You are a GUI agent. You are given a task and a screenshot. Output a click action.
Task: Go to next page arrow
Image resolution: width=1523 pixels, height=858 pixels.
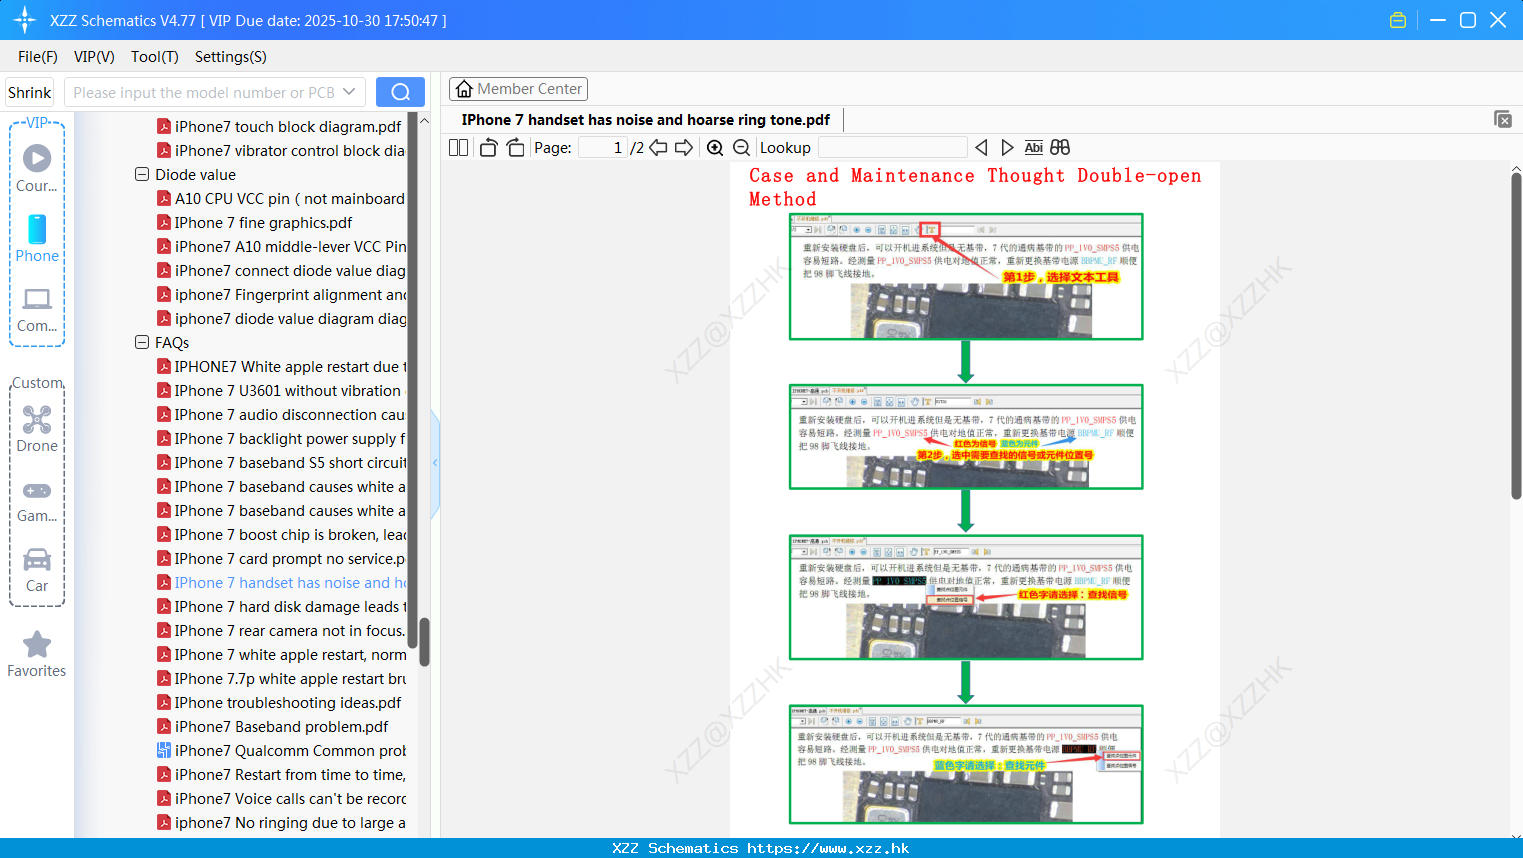click(684, 148)
